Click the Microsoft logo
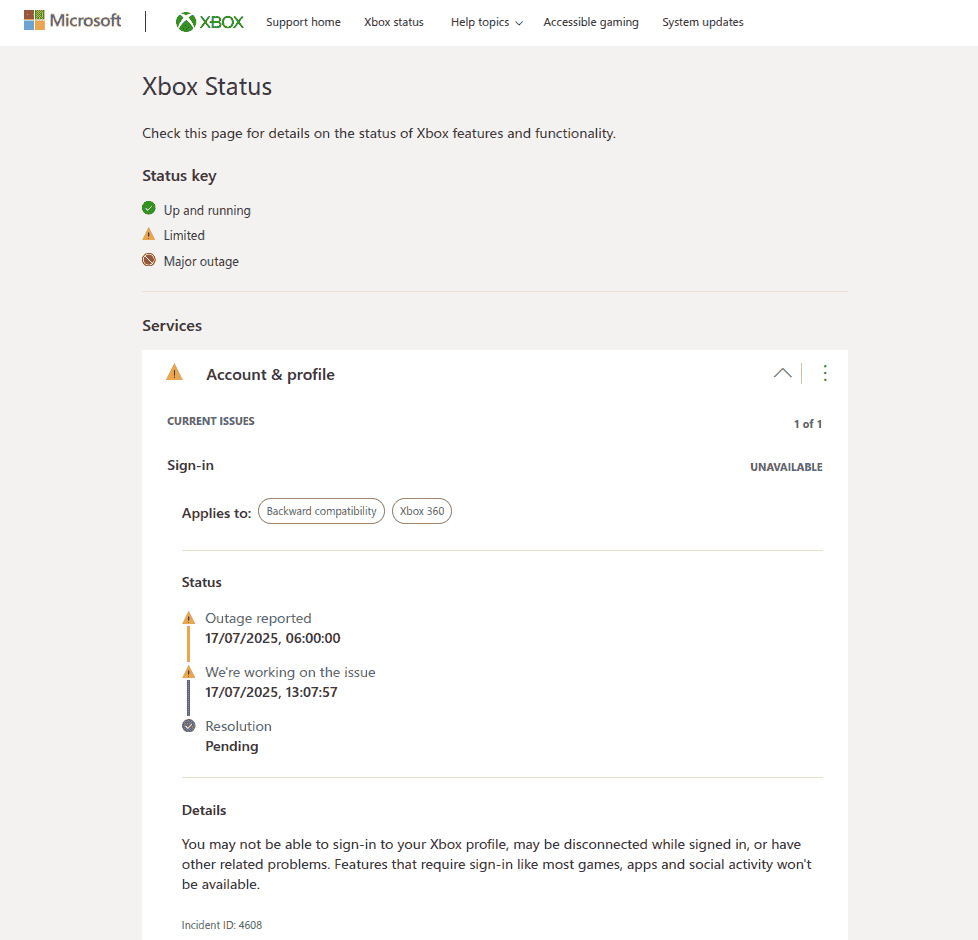 [x=72, y=21]
